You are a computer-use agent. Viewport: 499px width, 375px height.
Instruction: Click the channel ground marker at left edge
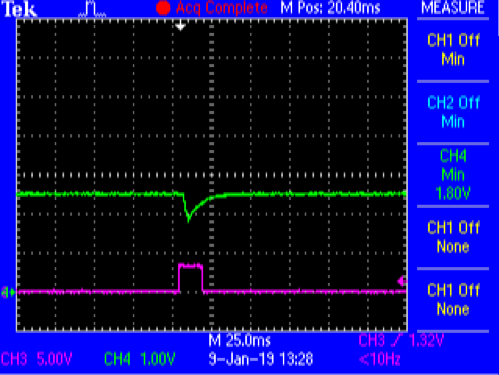click(9, 292)
